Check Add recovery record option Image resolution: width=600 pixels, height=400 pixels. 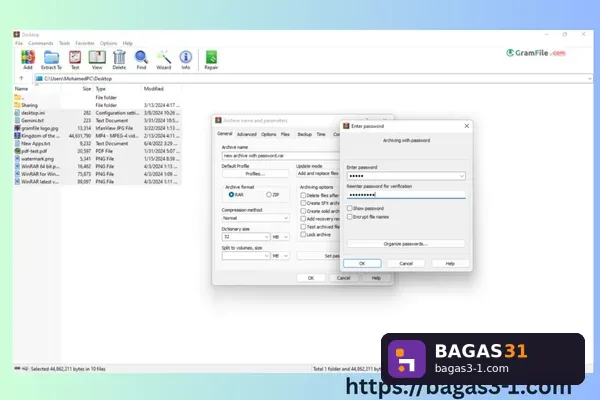coord(303,219)
